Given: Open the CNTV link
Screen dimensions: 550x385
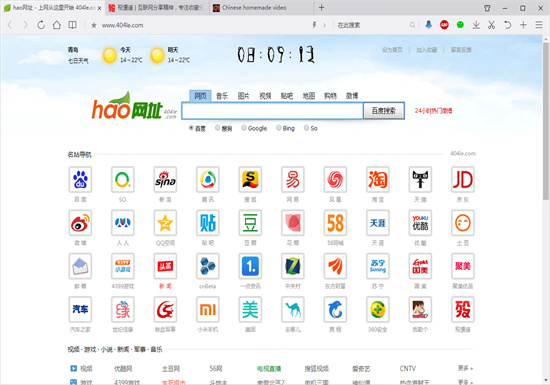Looking at the screenshot, I should coord(408,369).
